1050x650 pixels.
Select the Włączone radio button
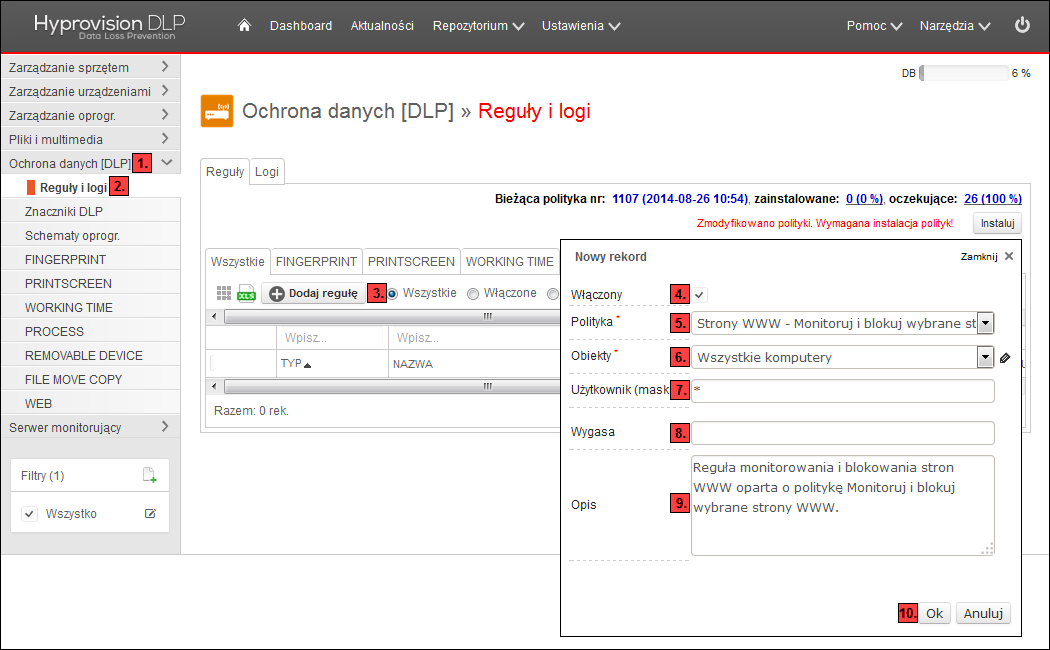tap(473, 294)
